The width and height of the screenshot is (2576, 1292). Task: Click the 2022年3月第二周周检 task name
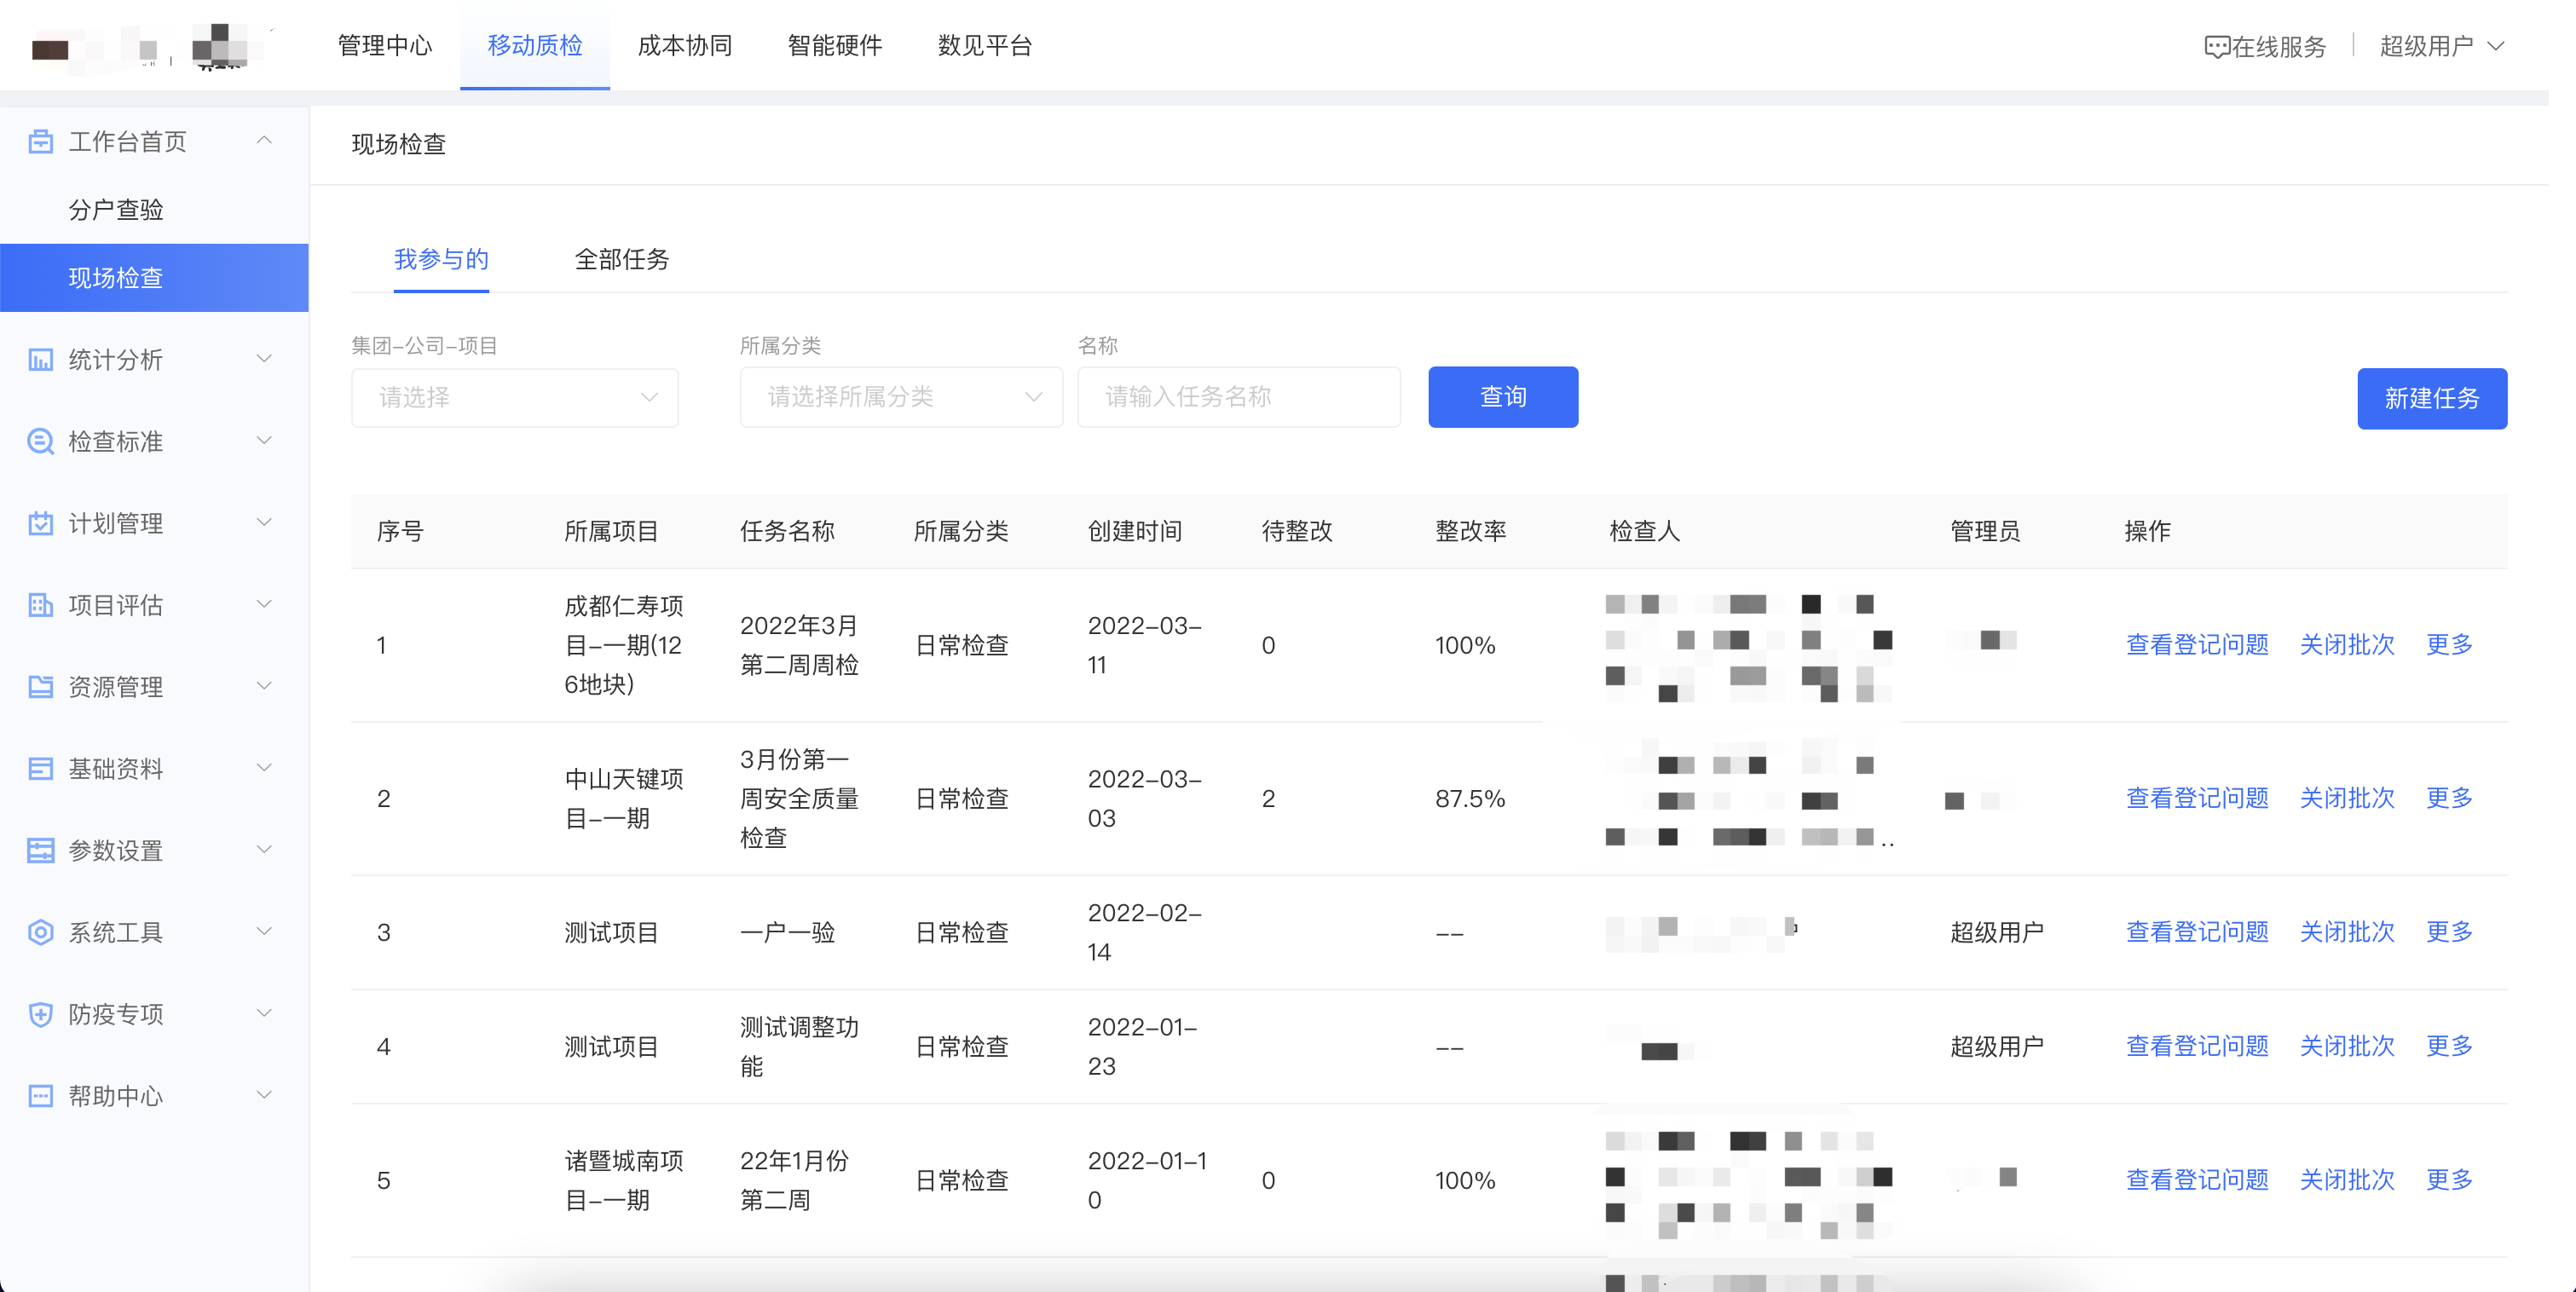point(799,645)
